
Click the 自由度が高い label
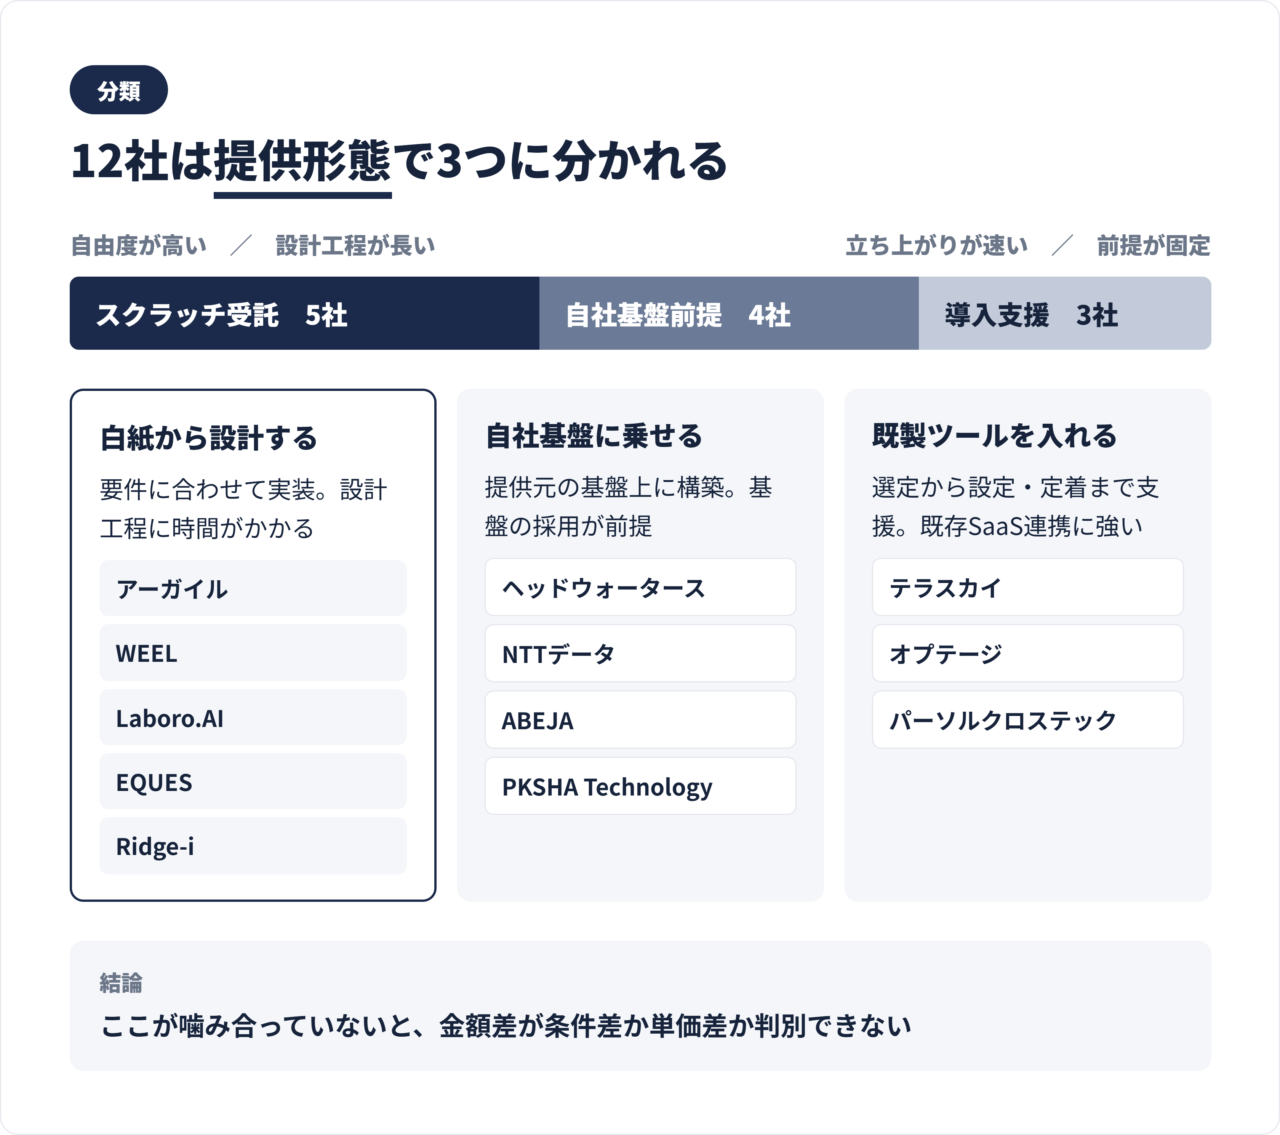coord(139,245)
